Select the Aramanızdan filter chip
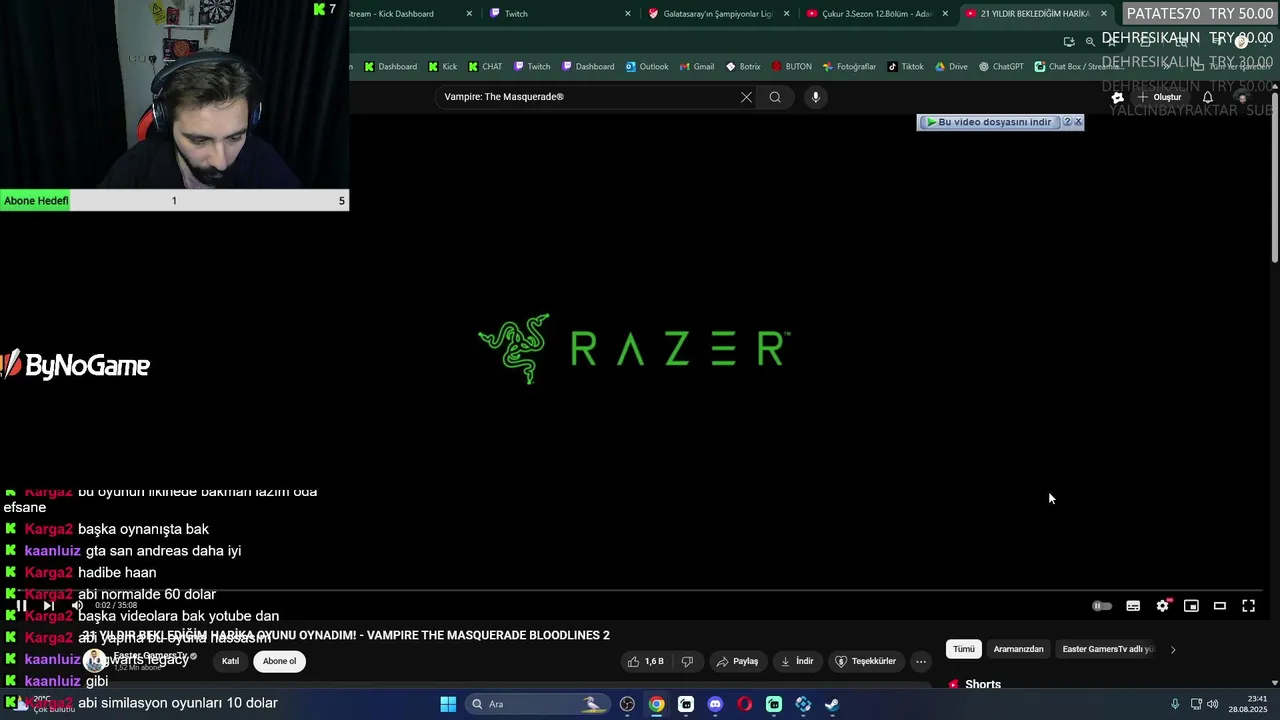 [x=1018, y=649]
